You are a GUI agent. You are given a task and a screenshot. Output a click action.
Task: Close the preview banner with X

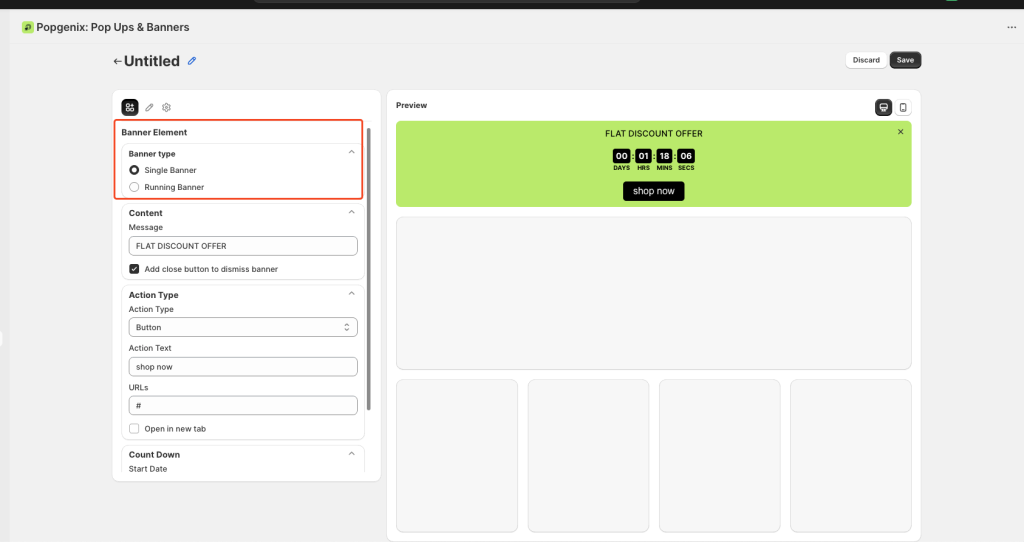point(900,132)
